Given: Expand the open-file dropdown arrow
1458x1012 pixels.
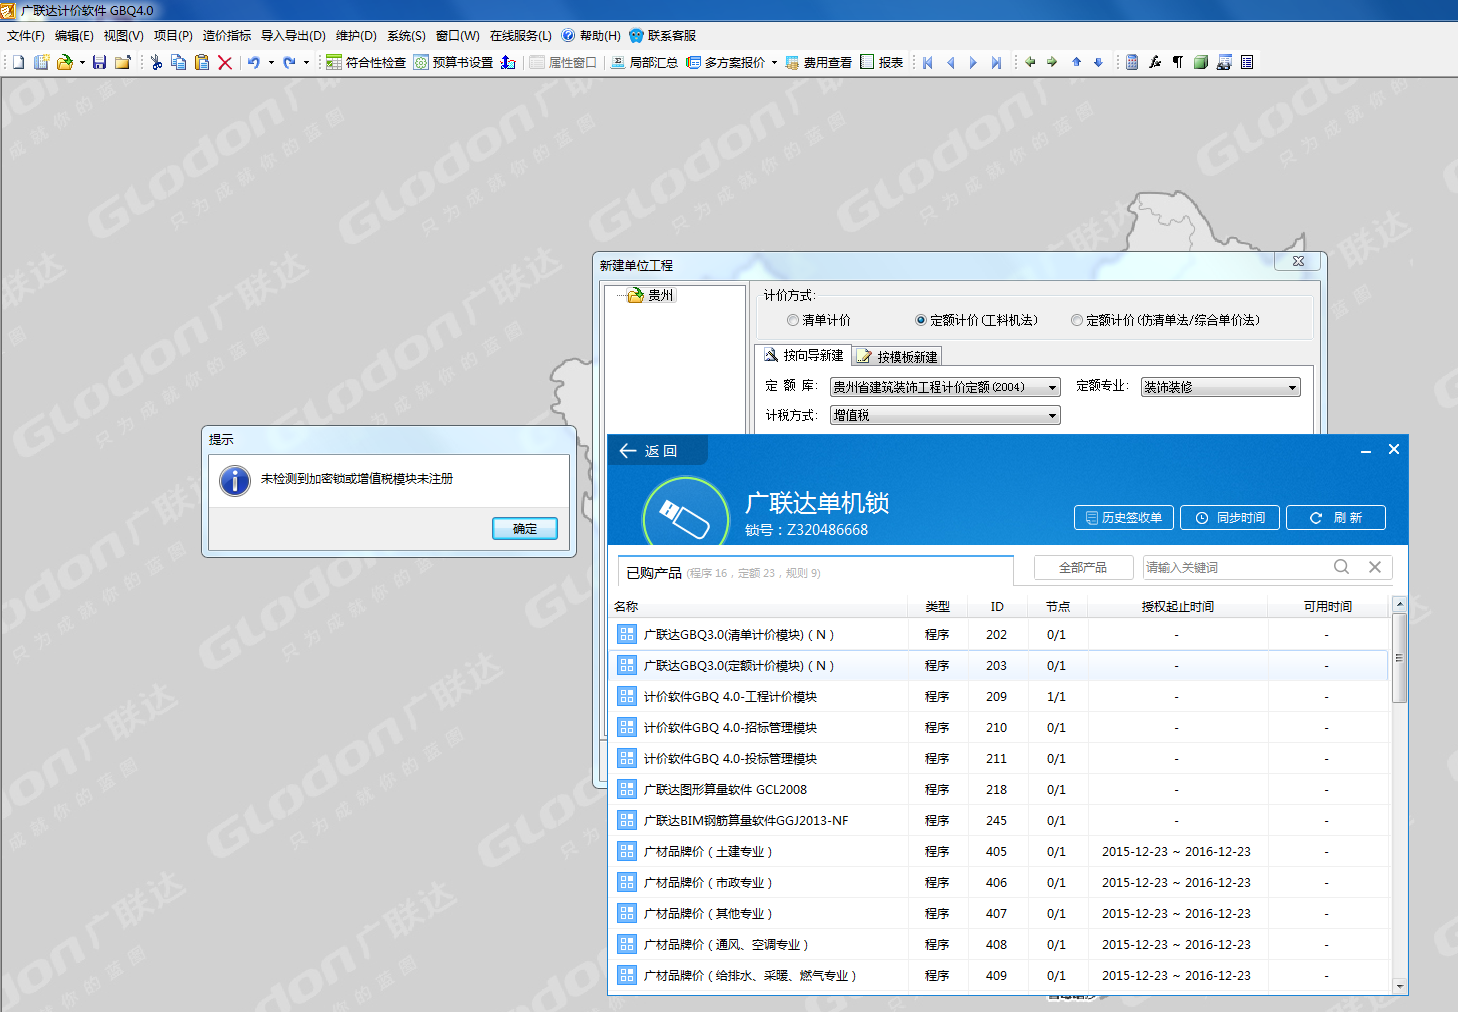Looking at the screenshot, I should click(x=82, y=62).
